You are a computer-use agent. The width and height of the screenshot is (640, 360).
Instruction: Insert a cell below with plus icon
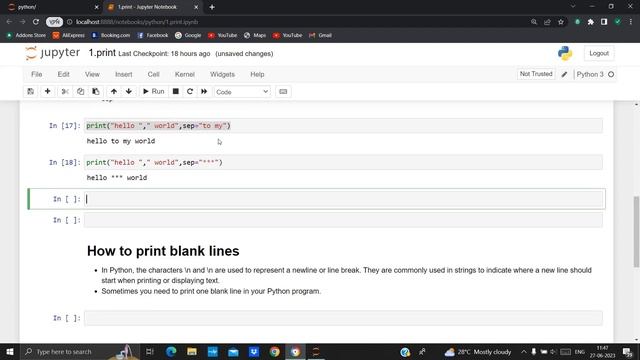[47, 91]
